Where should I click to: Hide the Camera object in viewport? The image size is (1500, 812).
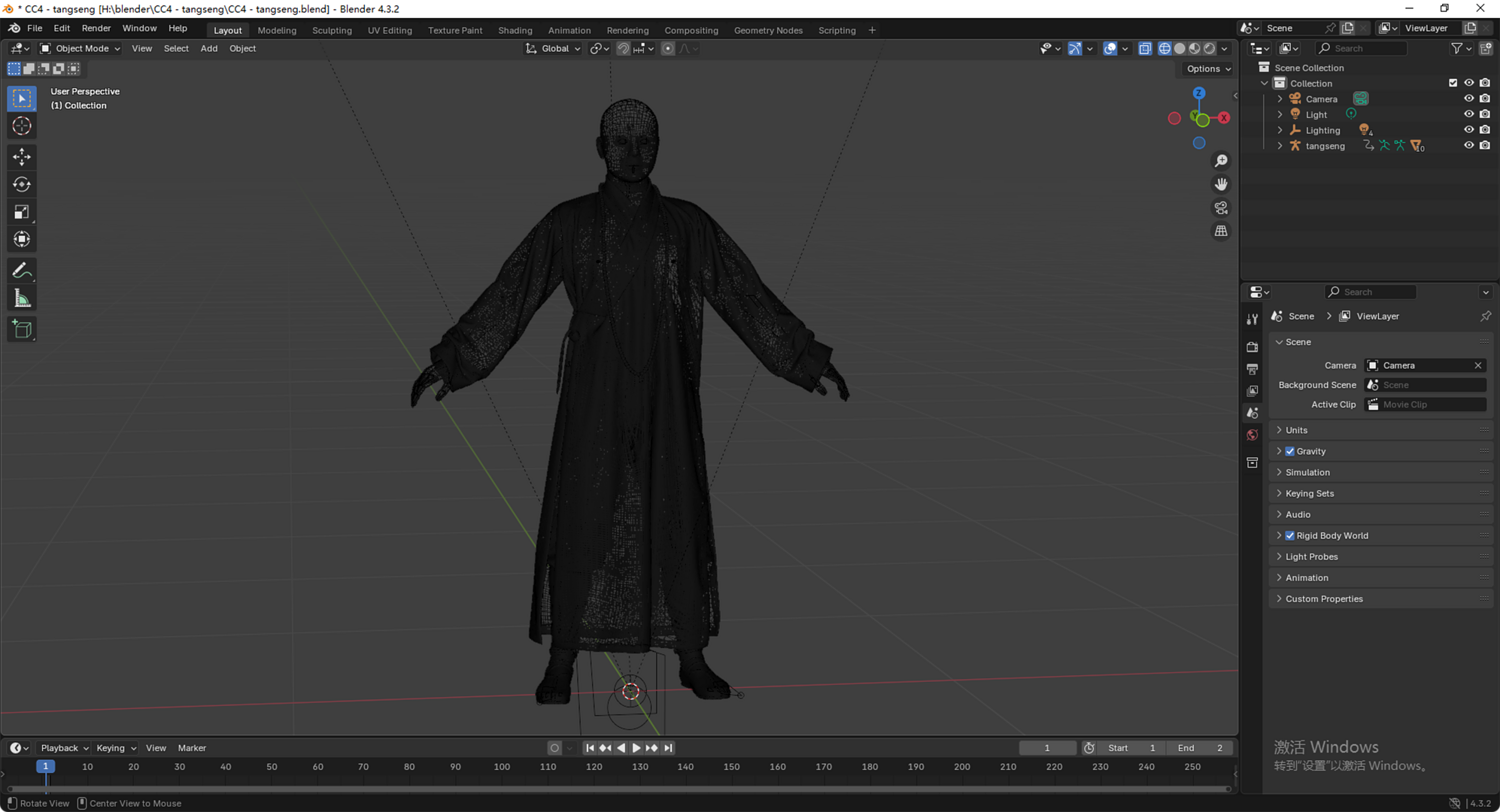pos(1469,99)
